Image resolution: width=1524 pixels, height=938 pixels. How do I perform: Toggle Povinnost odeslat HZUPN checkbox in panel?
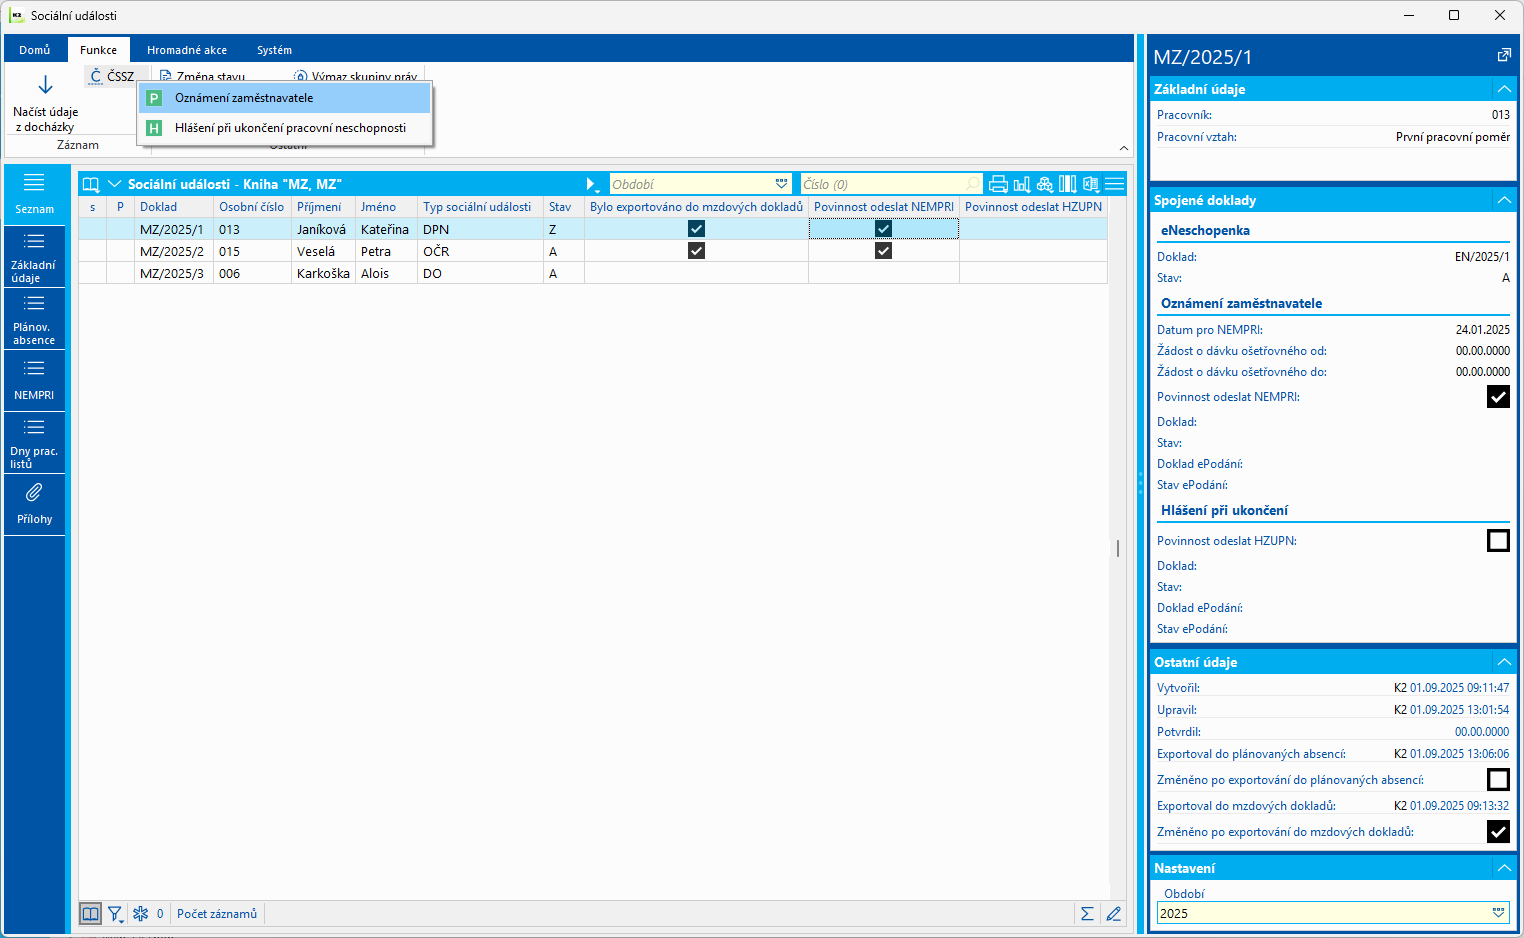click(x=1498, y=541)
